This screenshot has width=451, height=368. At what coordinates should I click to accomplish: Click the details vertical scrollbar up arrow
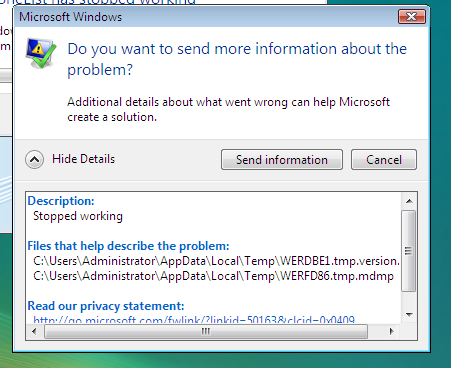click(409, 201)
